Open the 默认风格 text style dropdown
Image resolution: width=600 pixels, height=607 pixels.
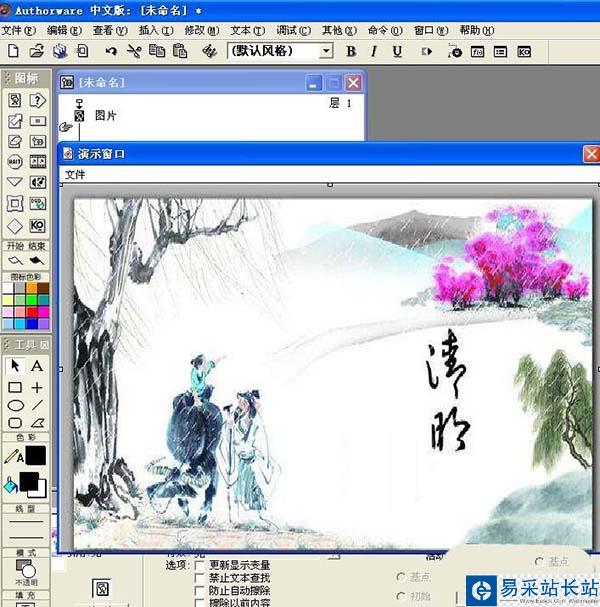tap(326, 51)
